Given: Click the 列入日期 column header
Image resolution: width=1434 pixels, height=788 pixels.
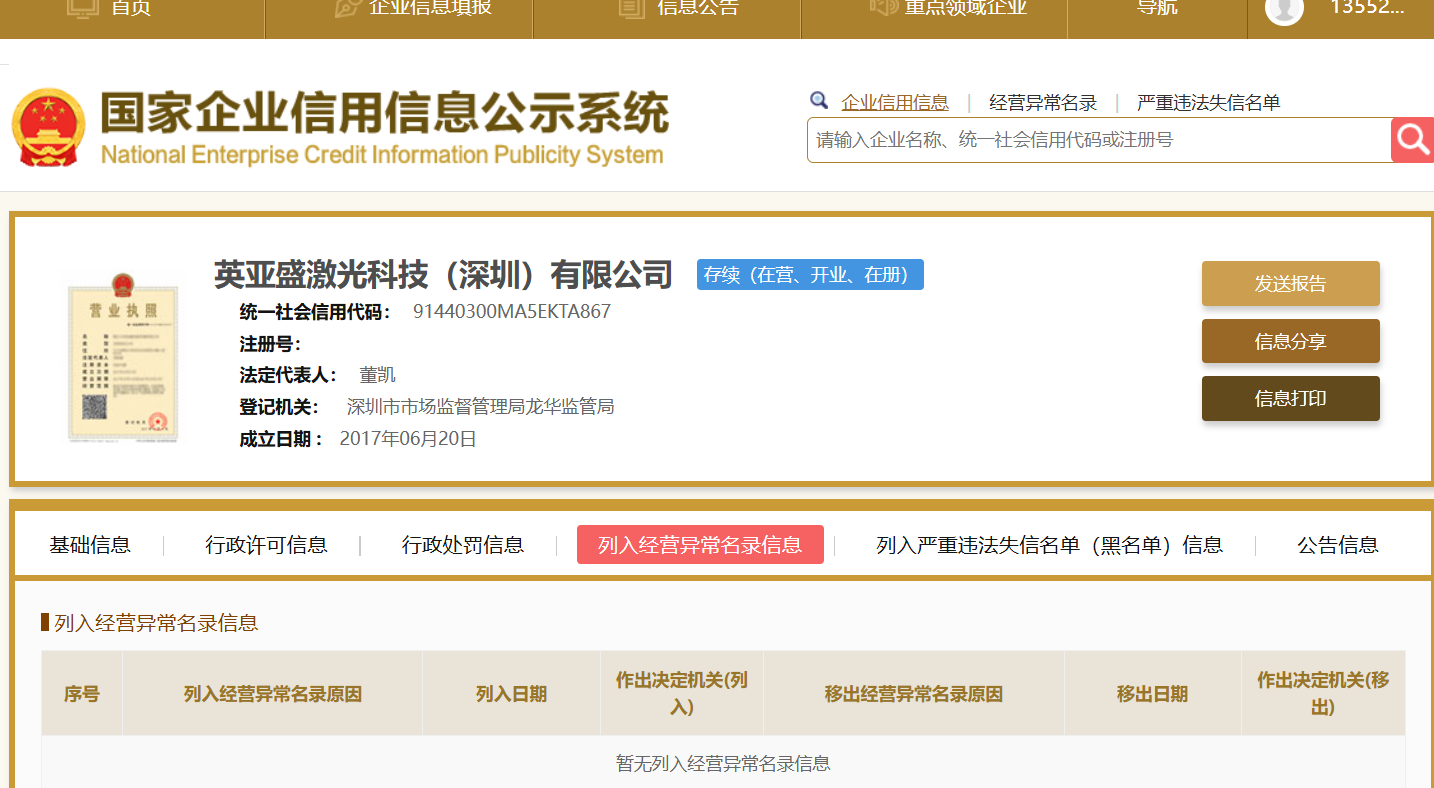Looking at the screenshot, I should (x=511, y=694).
